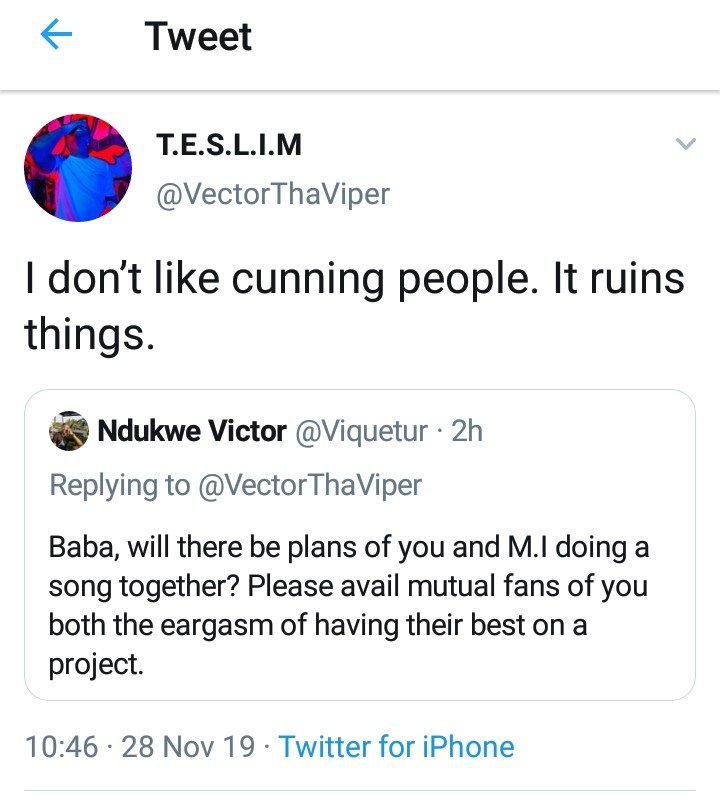Click the word 'things.' in the main tweet
Image resolution: width=720 pixels, height=800 pixels.
click(x=90, y=332)
